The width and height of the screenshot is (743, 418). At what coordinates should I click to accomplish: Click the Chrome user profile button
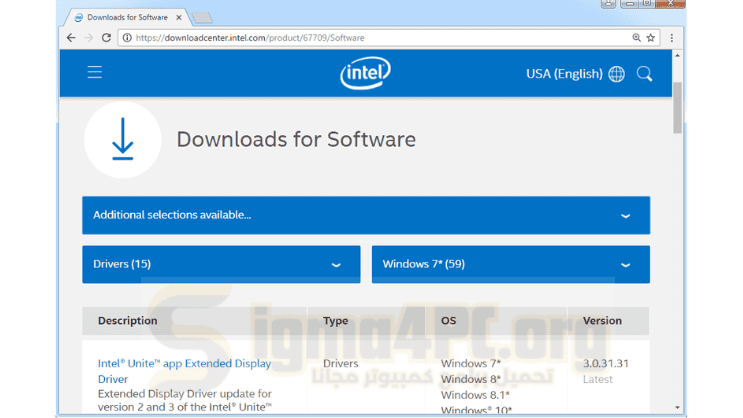[608, 4]
